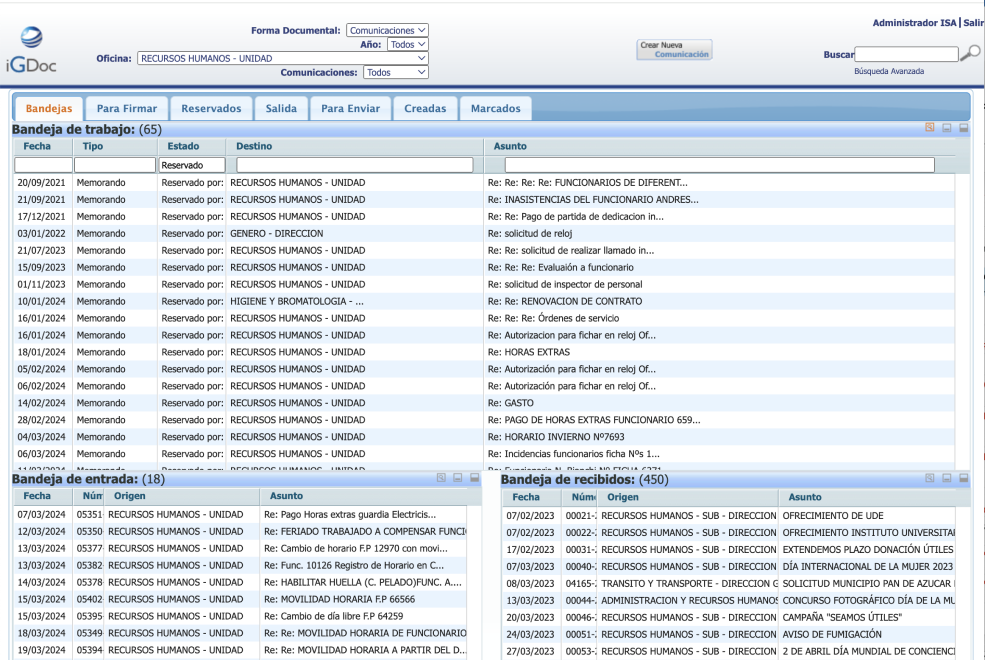Expand the Año dropdown
Image resolution: width=985 pixels, height=660 pixels.
point(407,45)
